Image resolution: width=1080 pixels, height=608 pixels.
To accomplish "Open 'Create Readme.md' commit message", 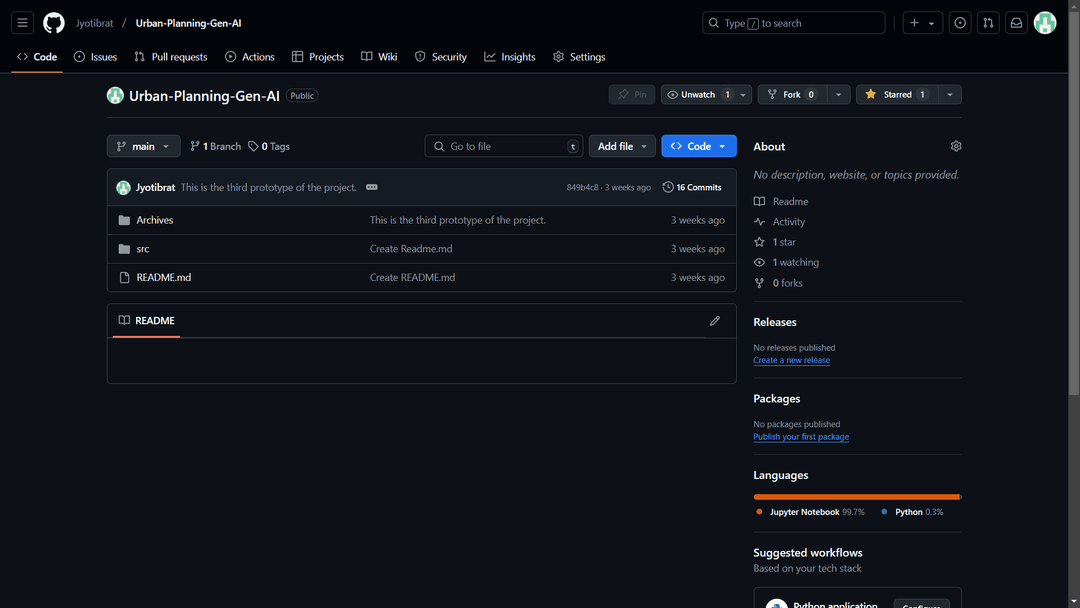I will pyautogui.click(x=411, y=249).
